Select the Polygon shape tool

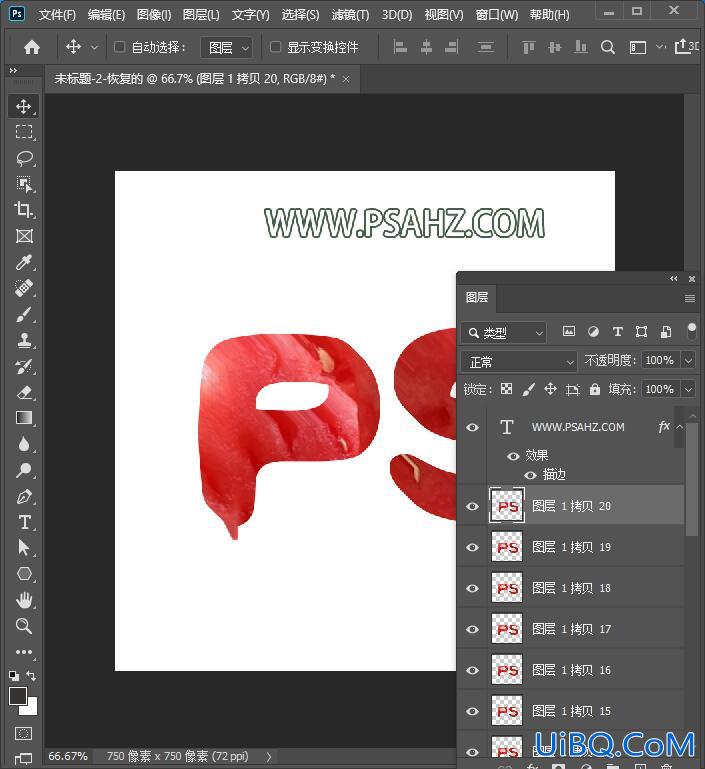click(x=24, y=574)
